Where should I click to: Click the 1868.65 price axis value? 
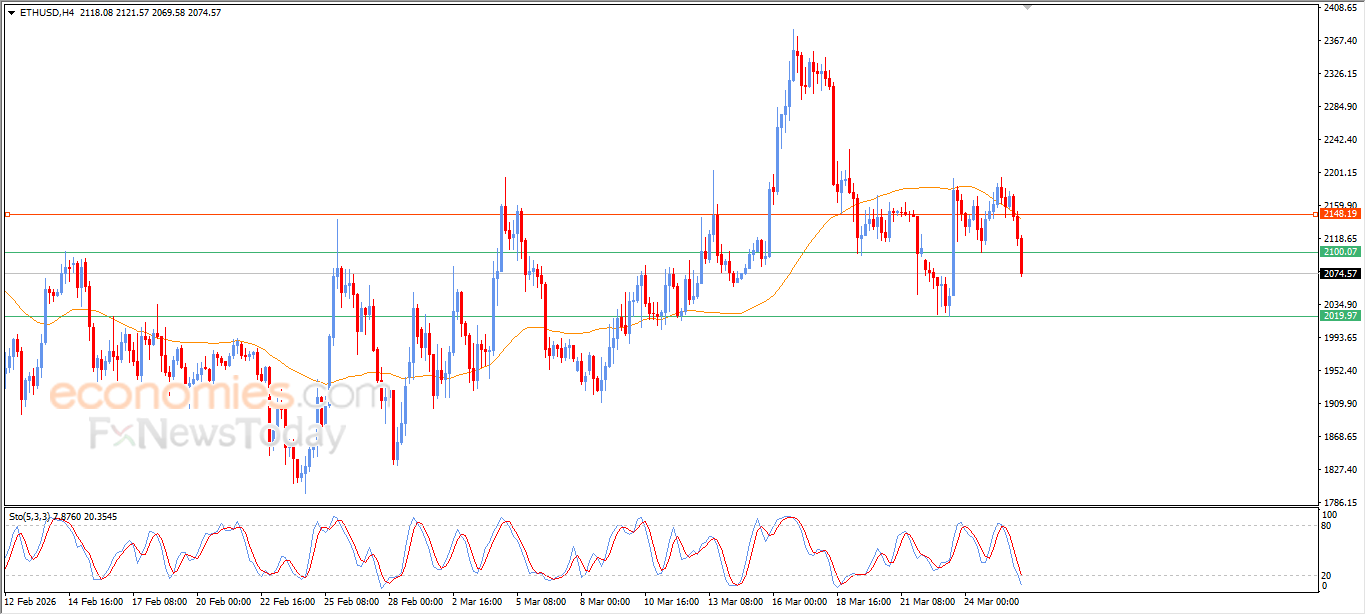(x=1340, y=437)
